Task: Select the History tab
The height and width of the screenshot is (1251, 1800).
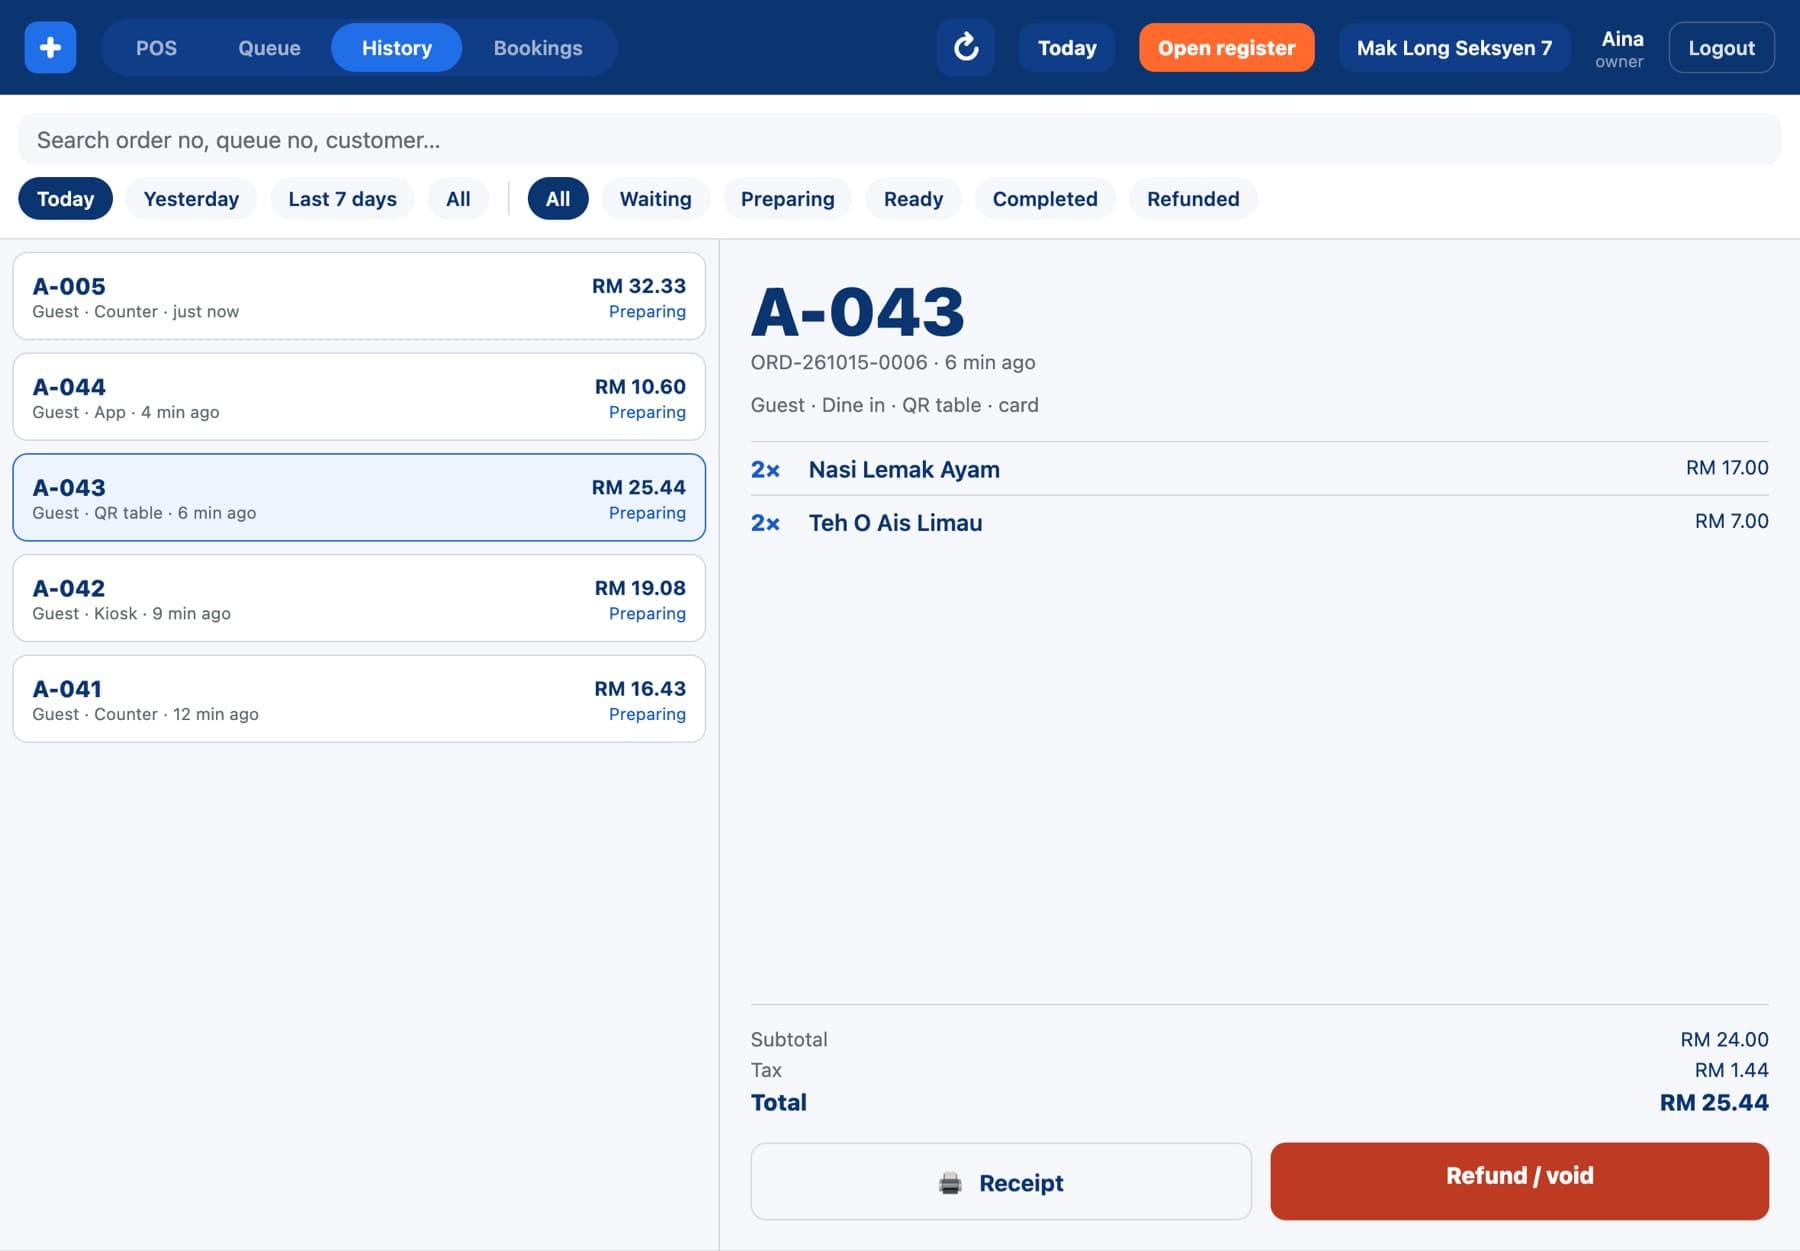Action: (x=396, y=47)
